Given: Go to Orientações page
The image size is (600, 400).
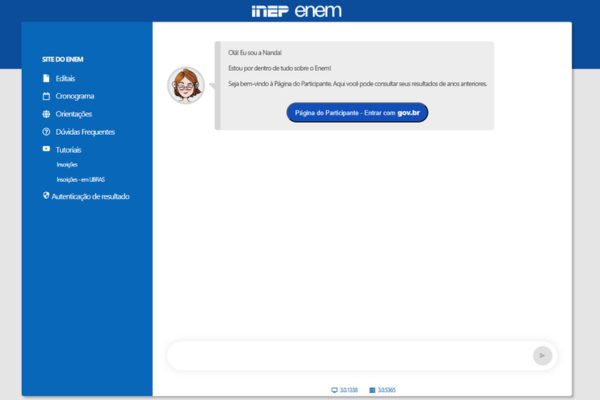Looking at the screenshot, I should 74,114.
